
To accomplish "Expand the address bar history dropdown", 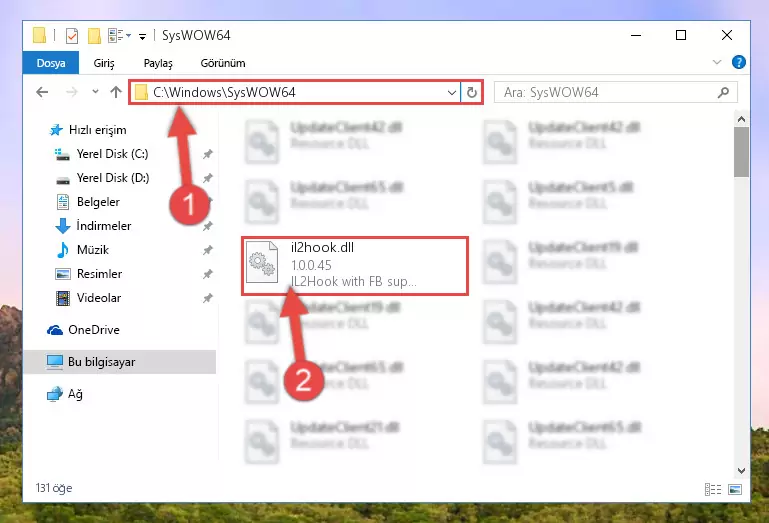I will (x=452, y=92).
